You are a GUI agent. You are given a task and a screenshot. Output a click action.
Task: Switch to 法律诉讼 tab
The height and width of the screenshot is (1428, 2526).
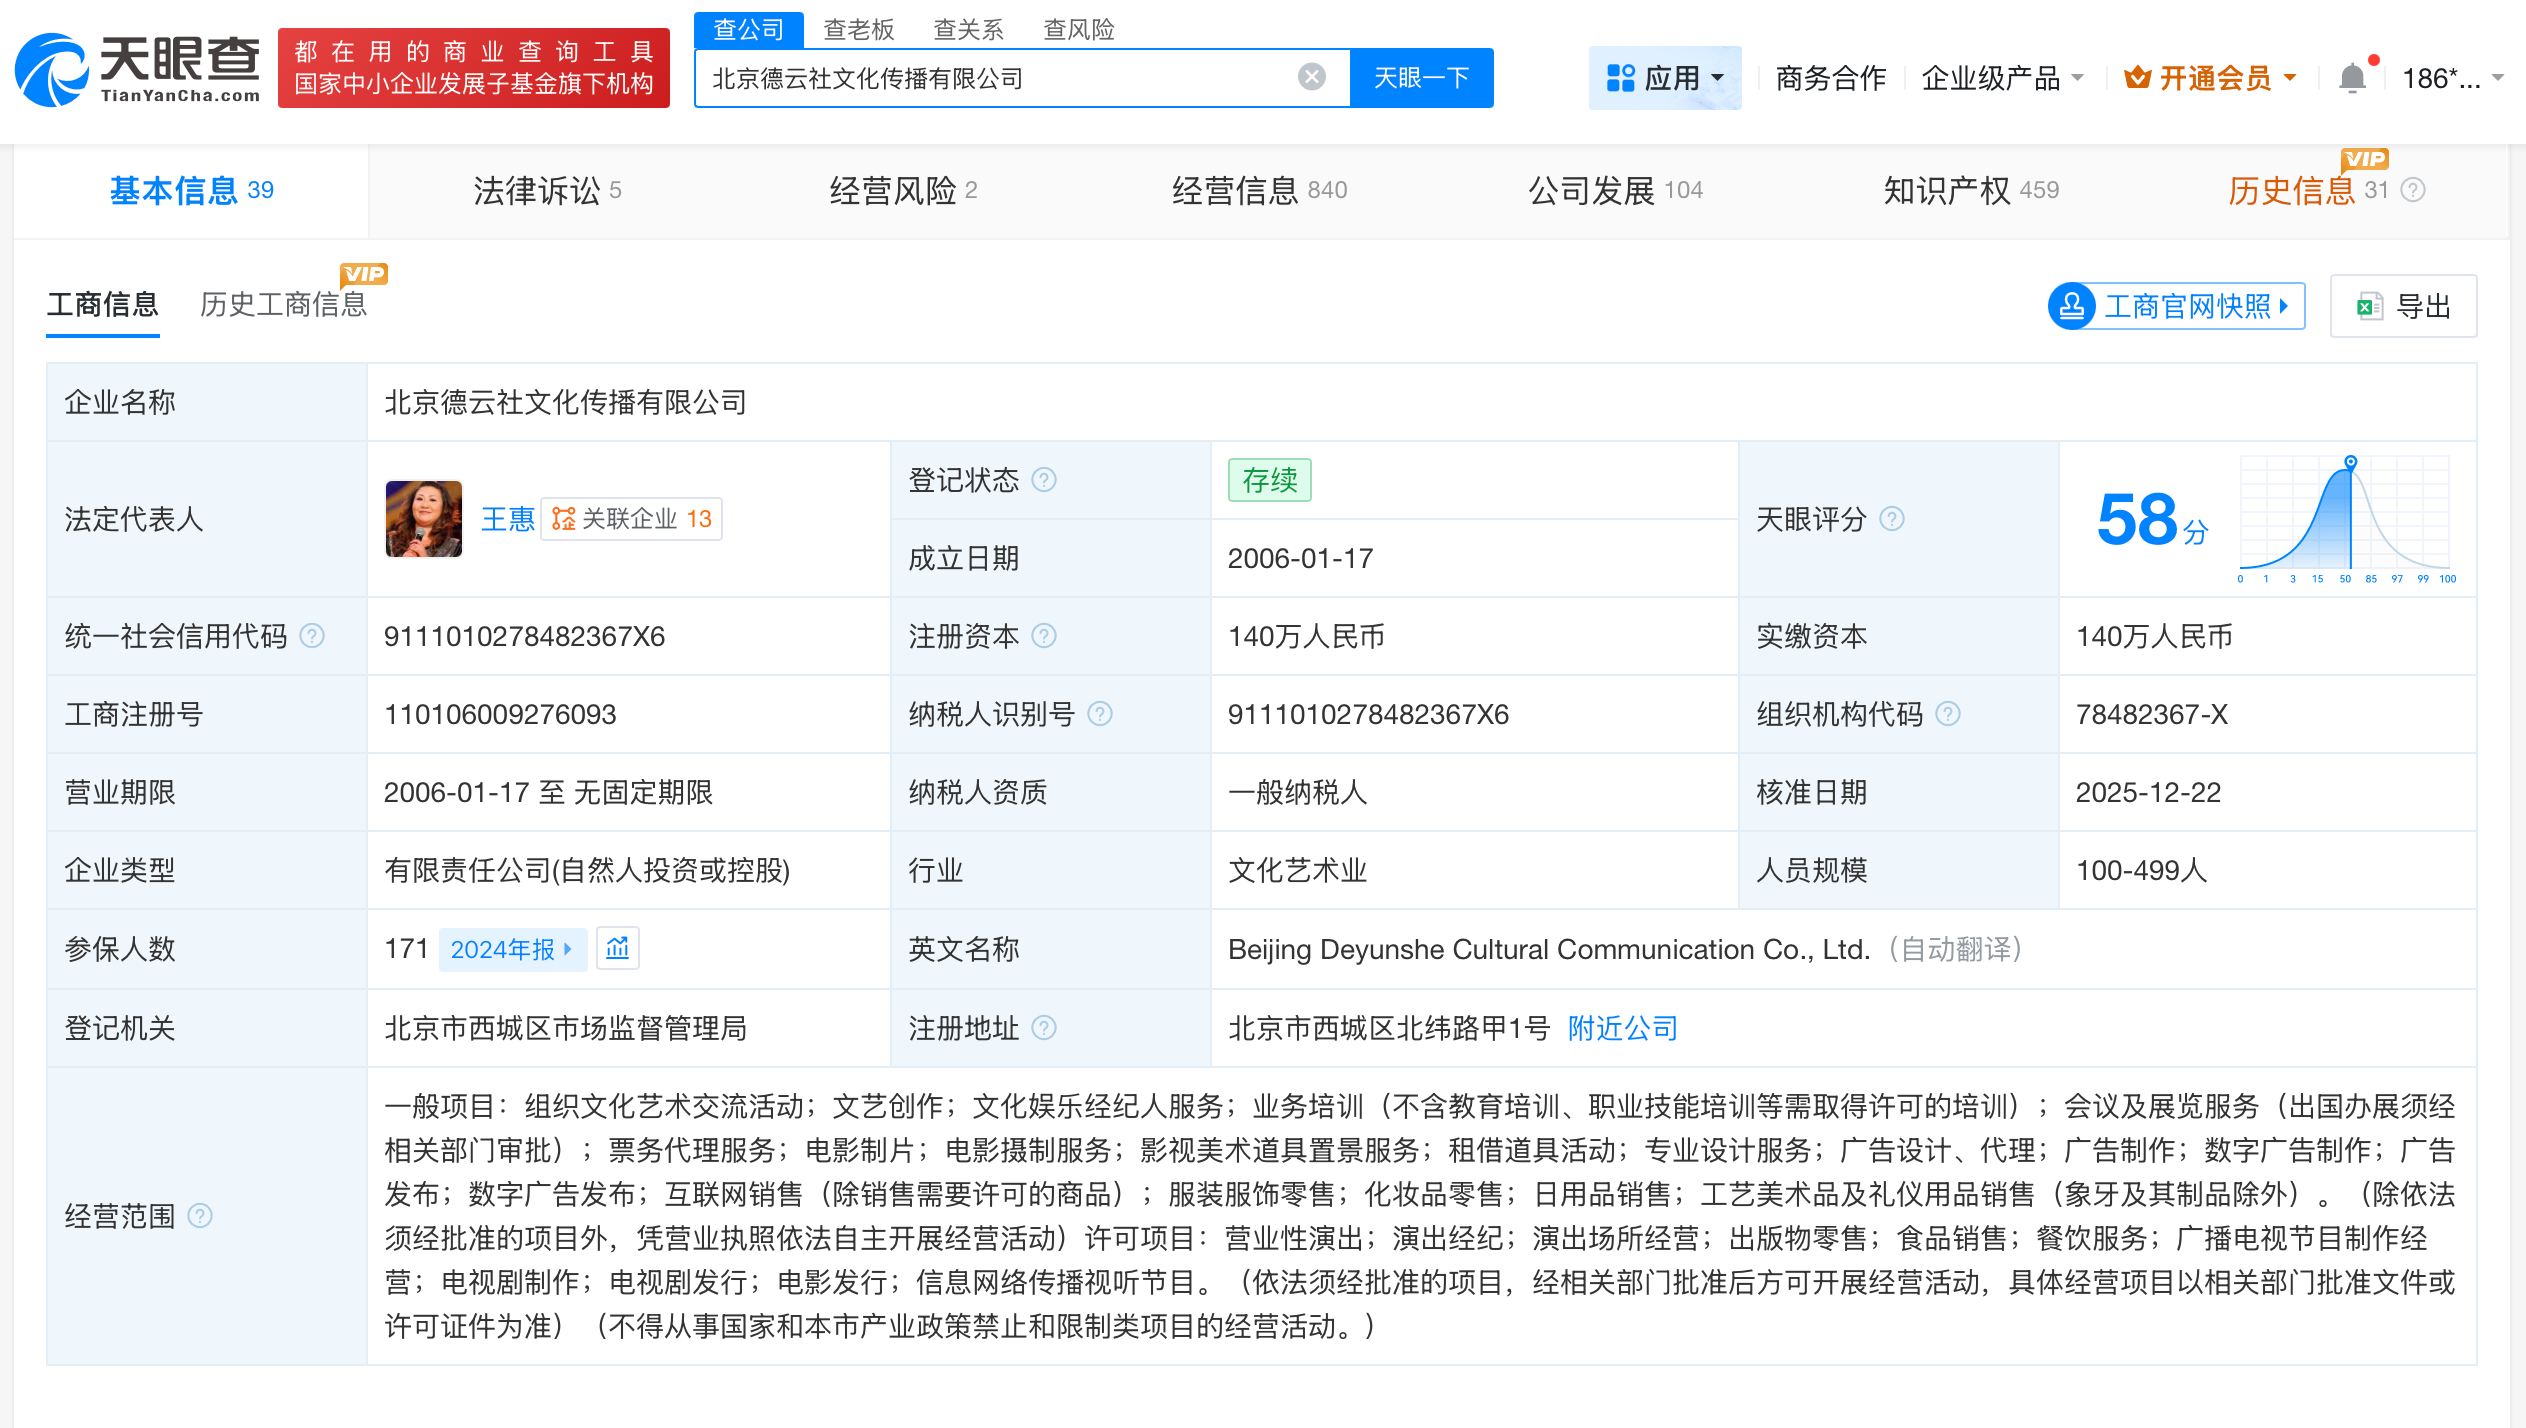point(546,190)
